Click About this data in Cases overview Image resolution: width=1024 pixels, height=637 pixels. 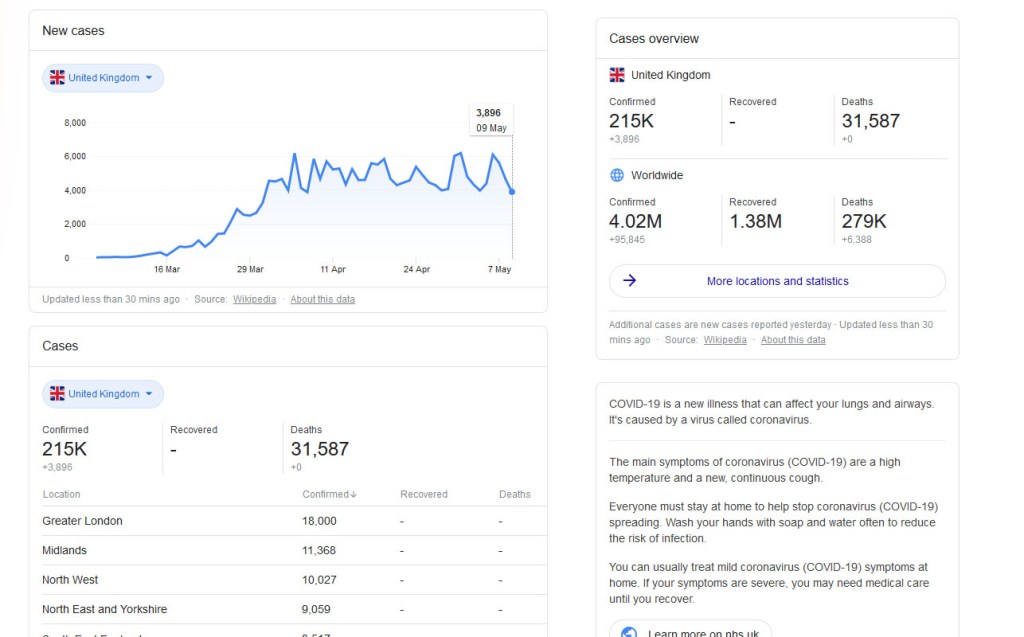click(x=793, y=340)
